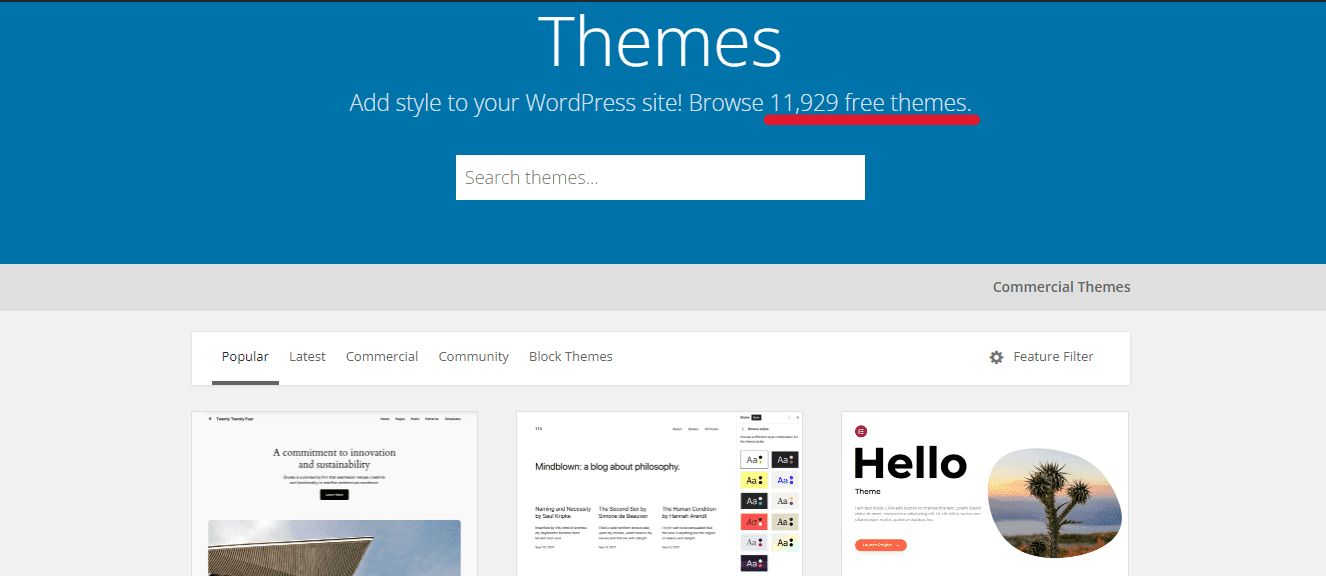
Task: Select the white Aa style swatch with border
Action: (754, 460)
